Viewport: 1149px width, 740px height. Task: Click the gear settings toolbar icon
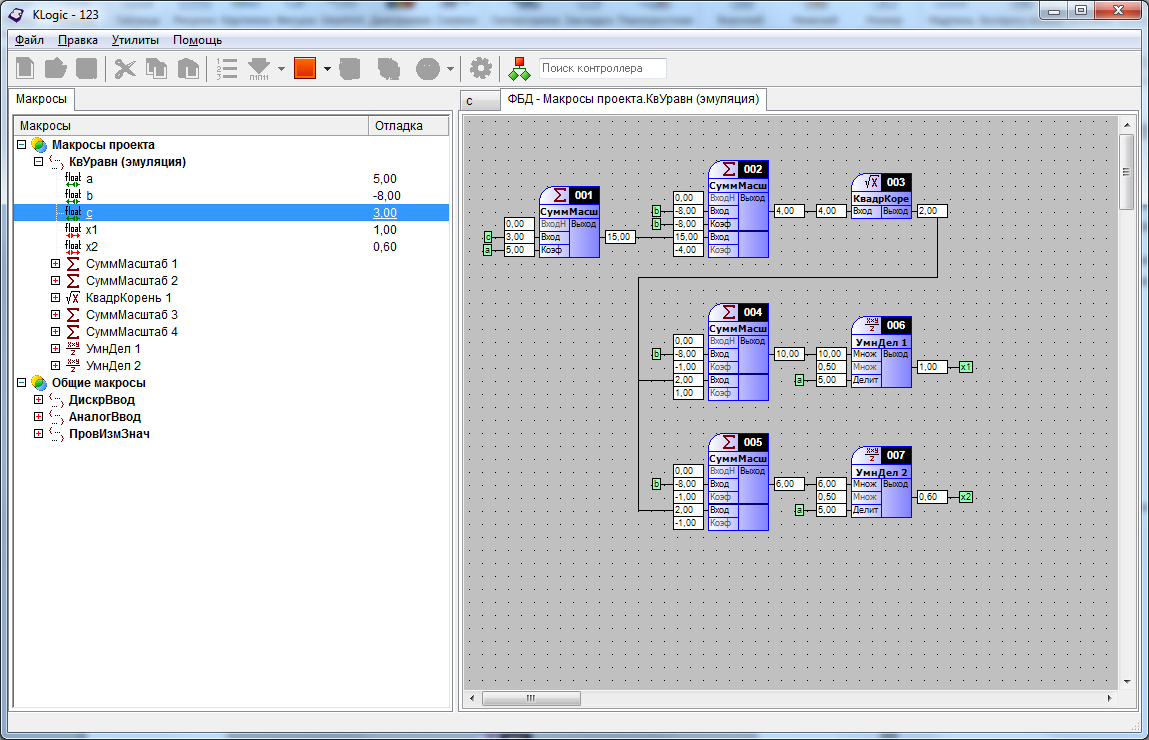coord(481,69)
